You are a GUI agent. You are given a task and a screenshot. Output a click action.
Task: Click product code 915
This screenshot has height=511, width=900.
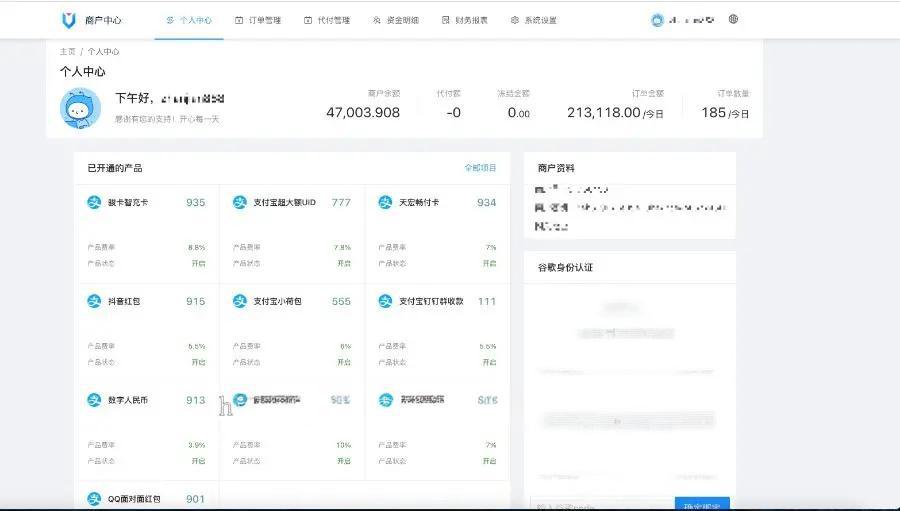click(x=195, y=301)
